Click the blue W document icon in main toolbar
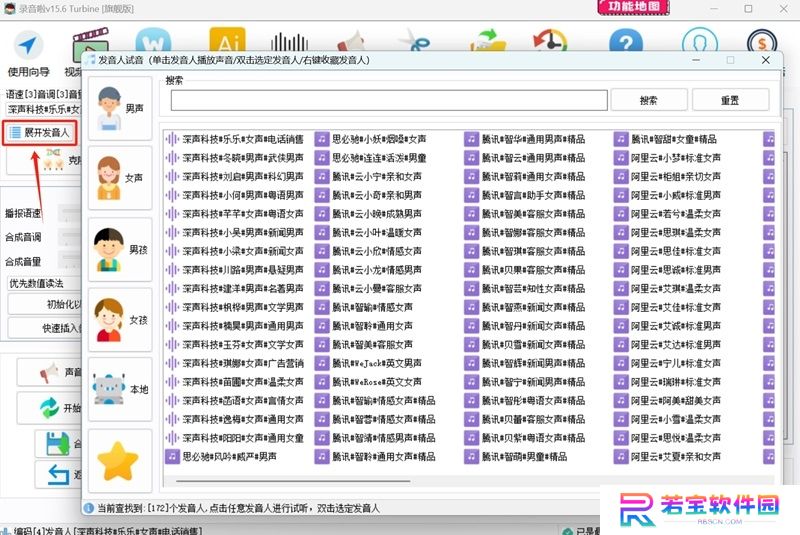 pyautogui.click(x=153, y=39)
